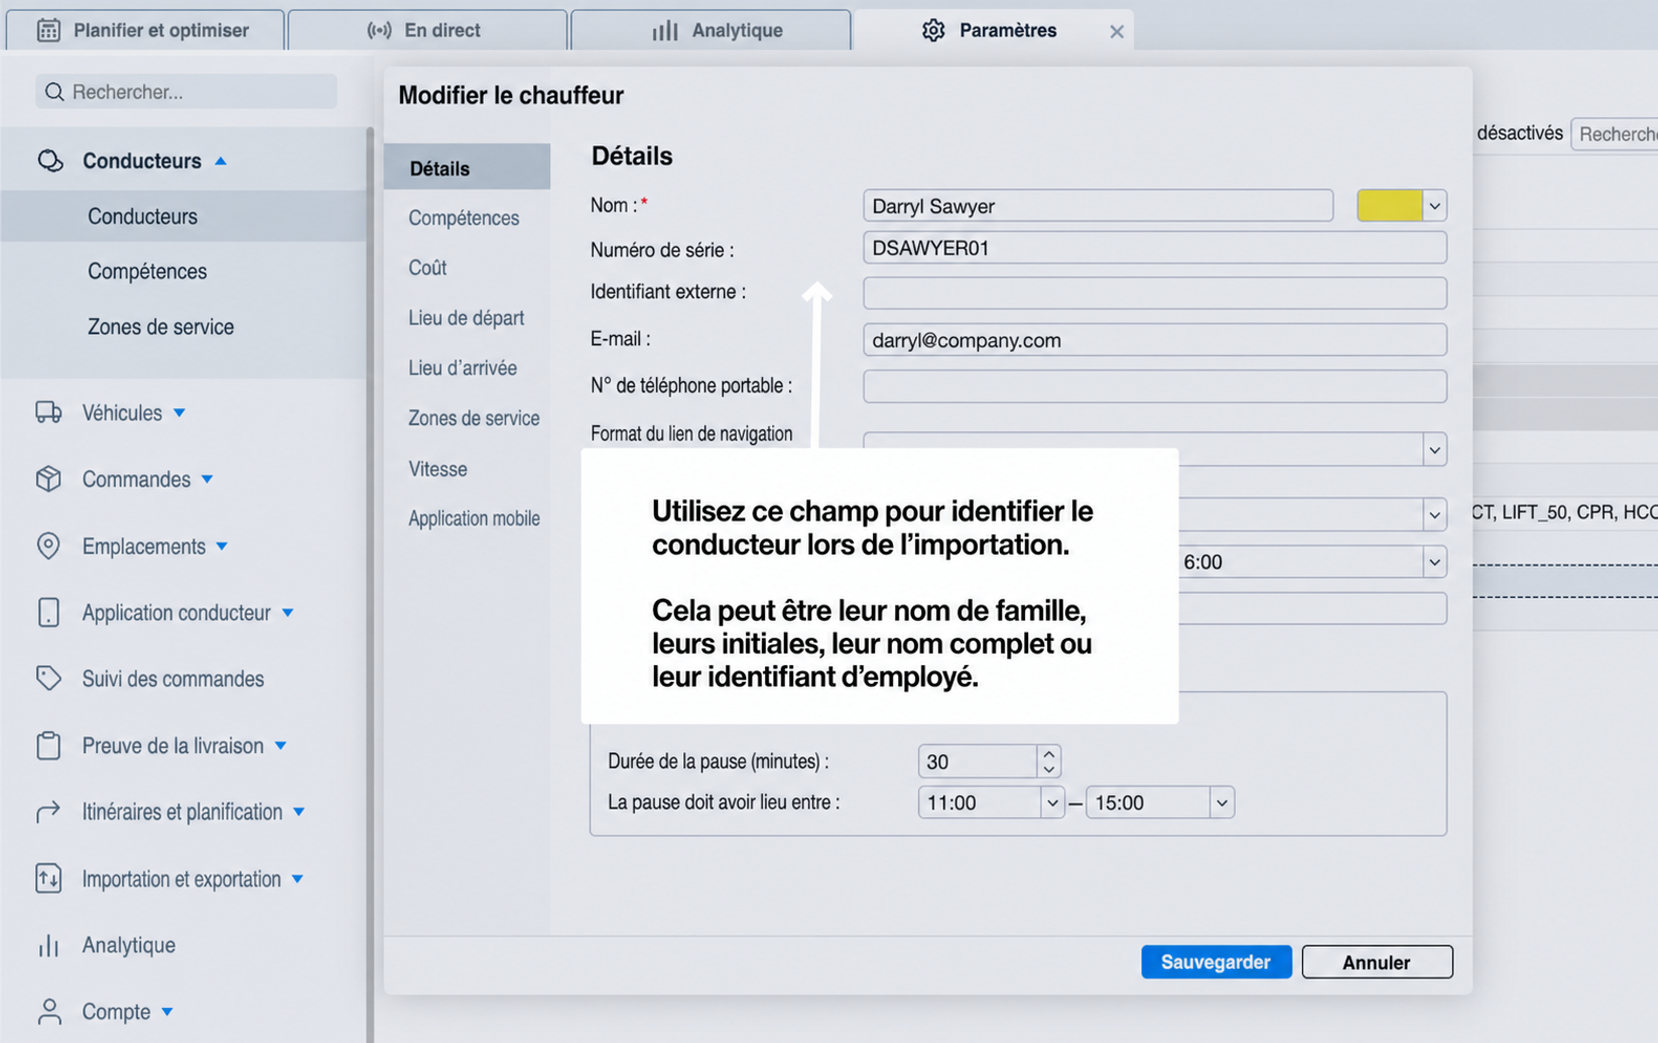Screen dimensions: 1658x1043
Task: Expand the Véhicules sidebar section
Action: (179, 413)
